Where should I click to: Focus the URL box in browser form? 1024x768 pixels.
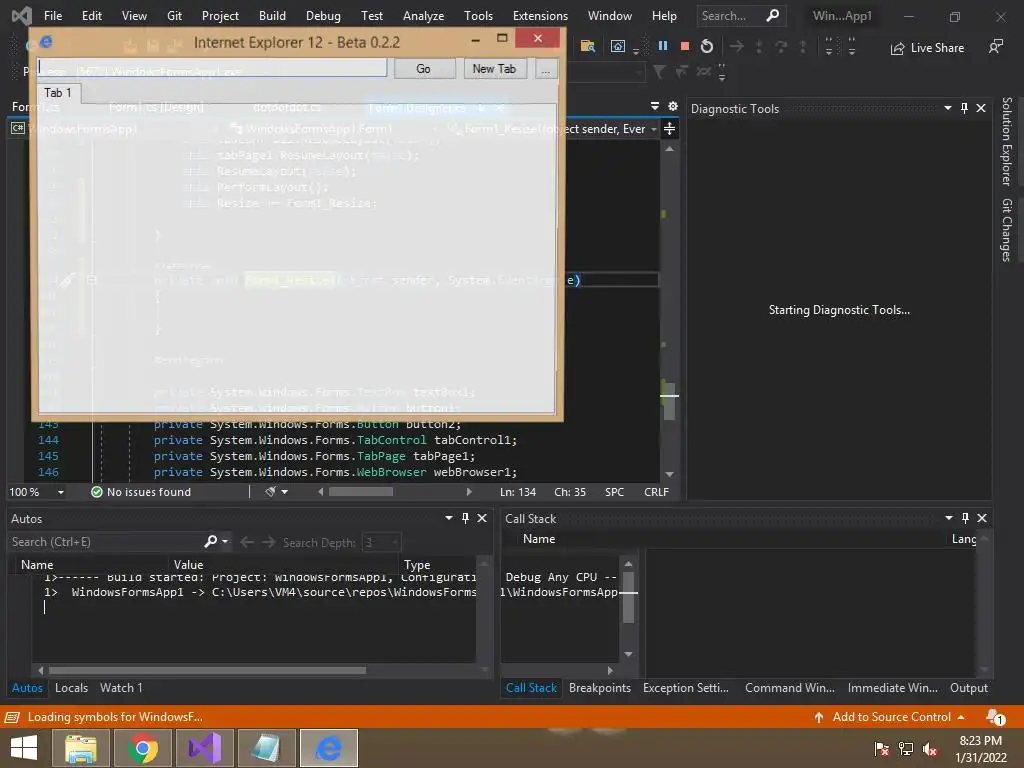[x=213, y=68]
